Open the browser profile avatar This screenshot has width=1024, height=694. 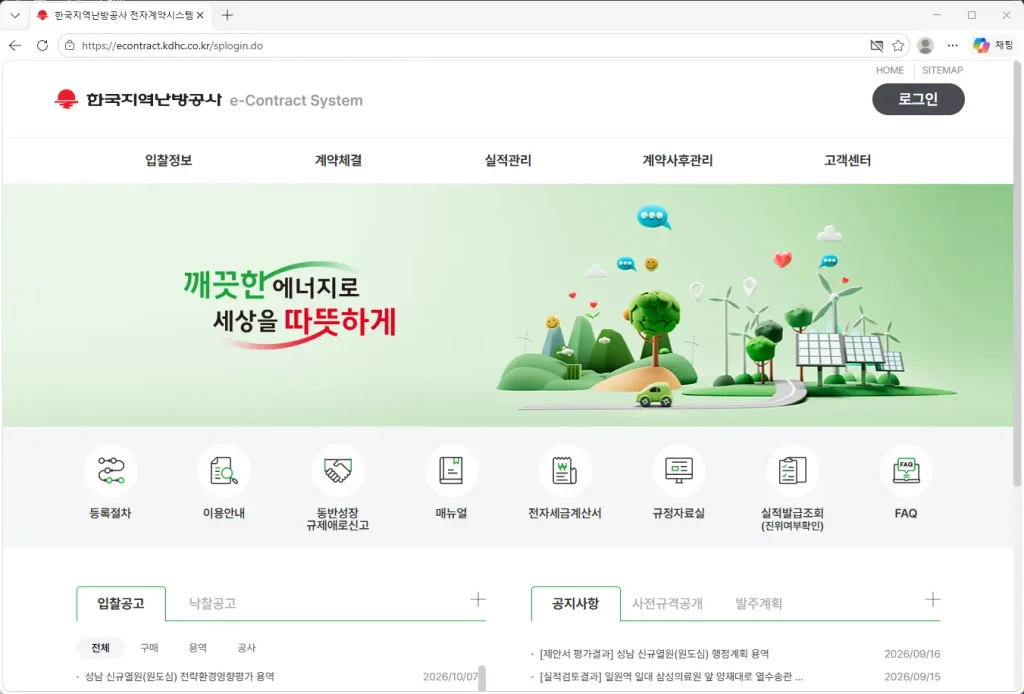pos(925,46)
